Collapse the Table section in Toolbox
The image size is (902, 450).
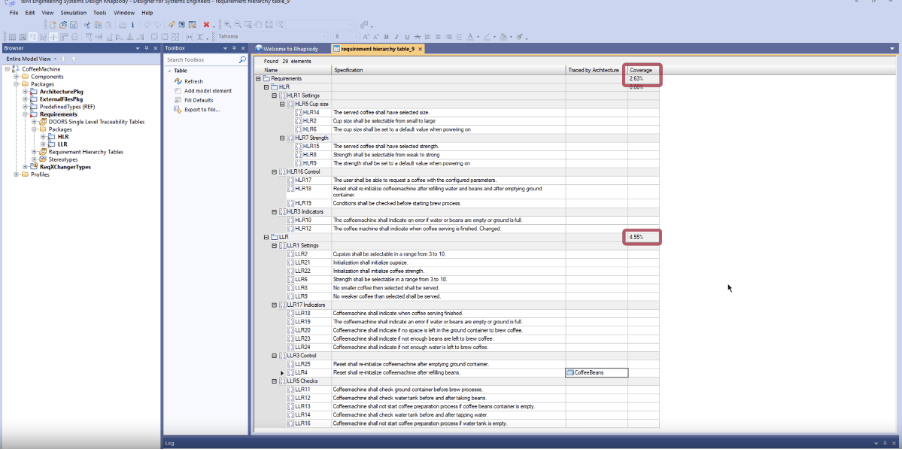pos(169,71)
